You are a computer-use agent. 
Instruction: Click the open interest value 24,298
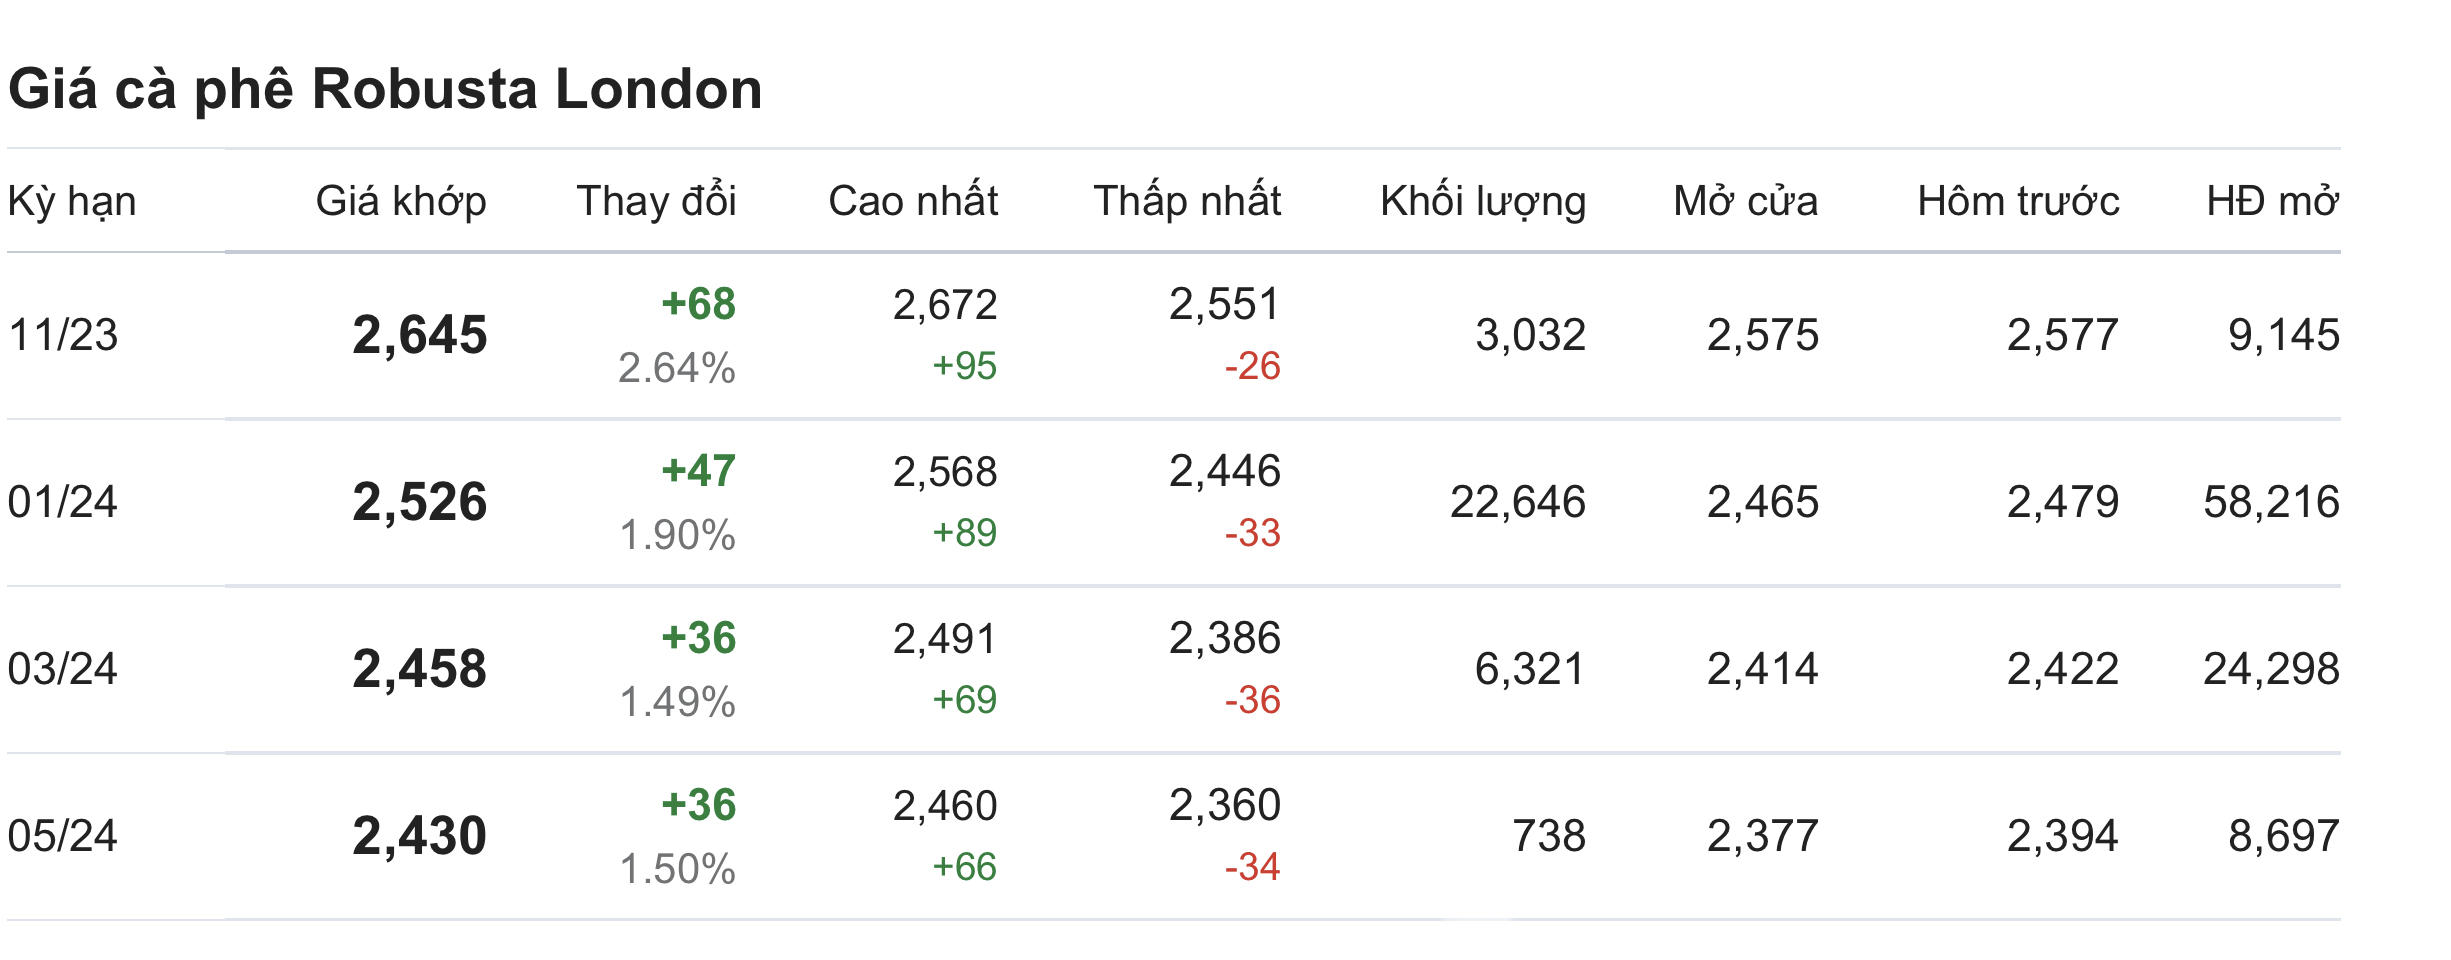2271,669
